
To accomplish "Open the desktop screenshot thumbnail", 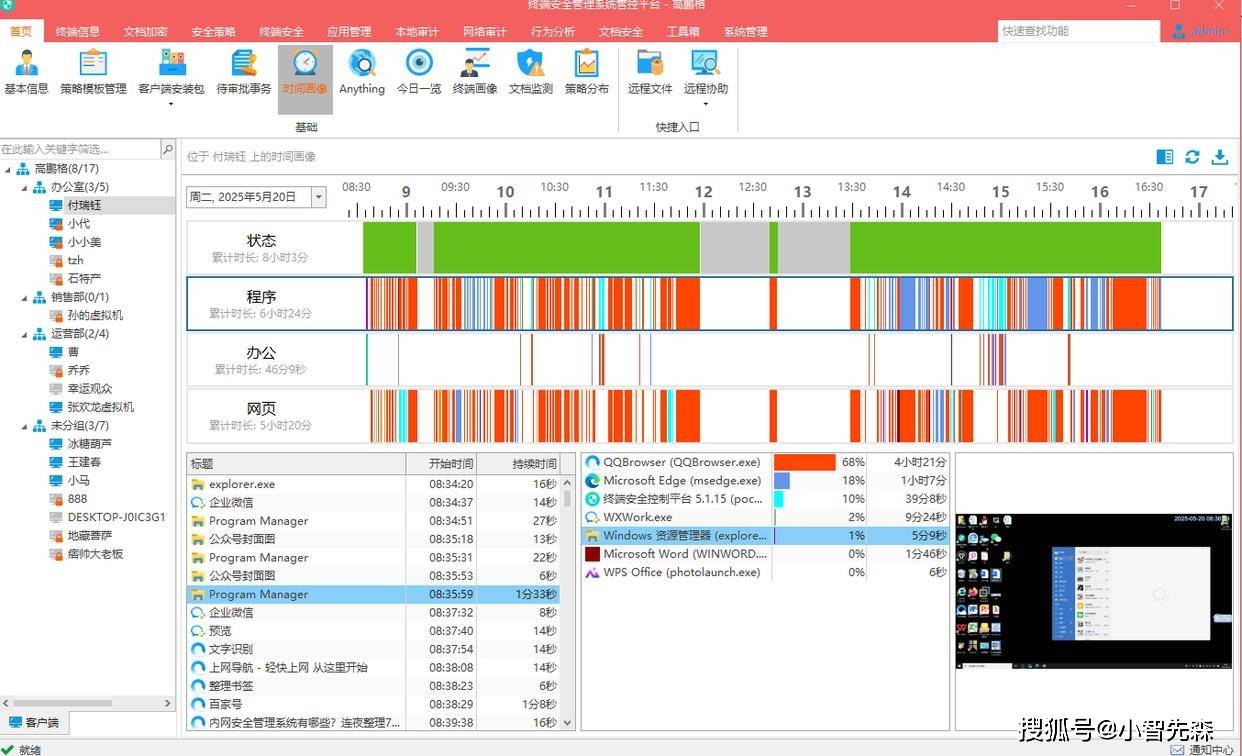I will (x=1093, y=592).
